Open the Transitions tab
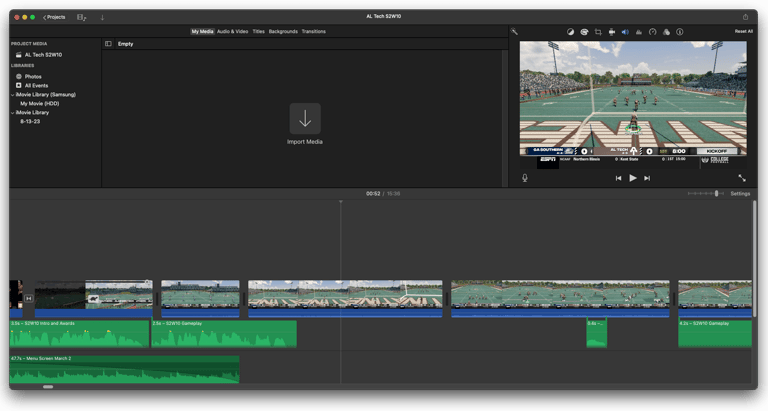 tap(313, 31)
